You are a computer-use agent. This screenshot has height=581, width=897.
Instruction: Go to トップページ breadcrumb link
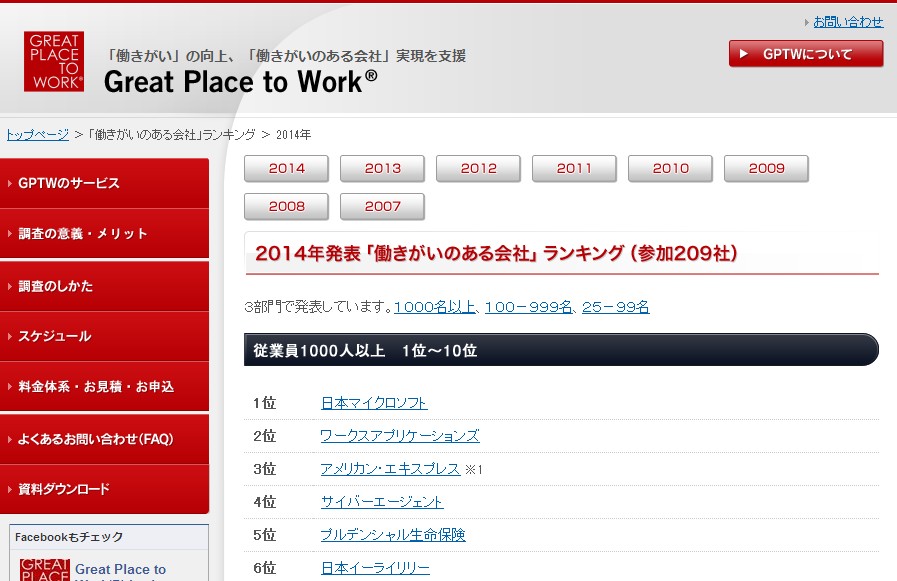coord(38,134)
